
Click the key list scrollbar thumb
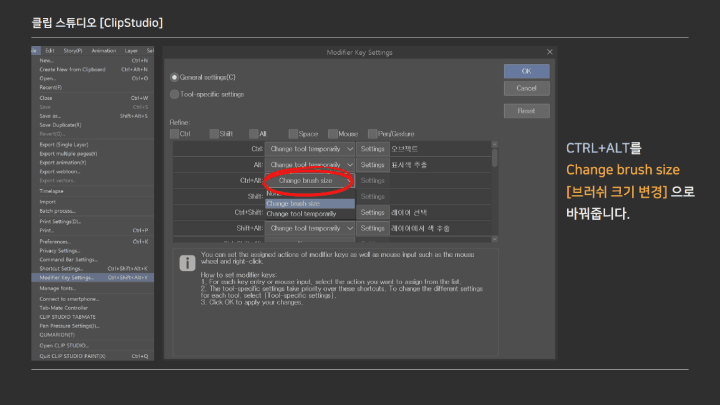click(495, 157)
